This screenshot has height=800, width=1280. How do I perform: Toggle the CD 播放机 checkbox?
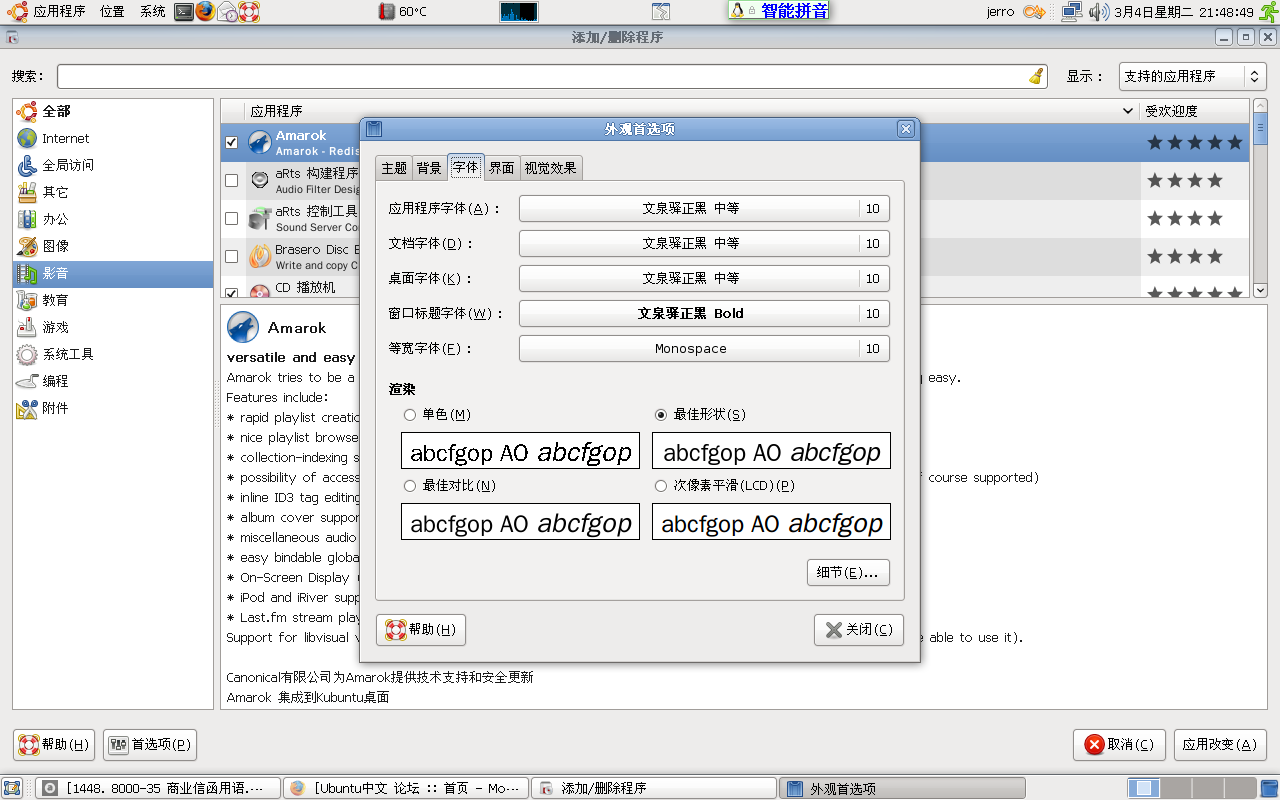tap(232, 293)
